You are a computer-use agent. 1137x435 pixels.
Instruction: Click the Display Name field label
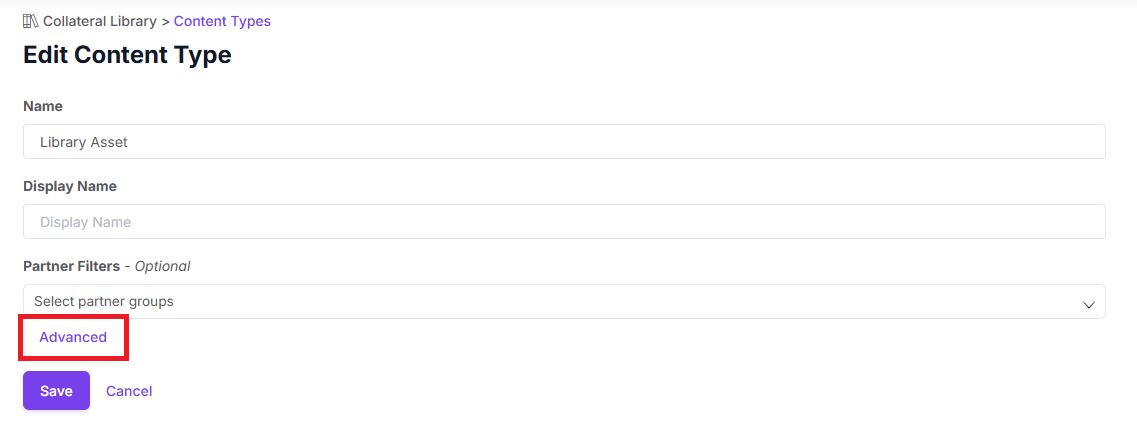pos(70,186)
